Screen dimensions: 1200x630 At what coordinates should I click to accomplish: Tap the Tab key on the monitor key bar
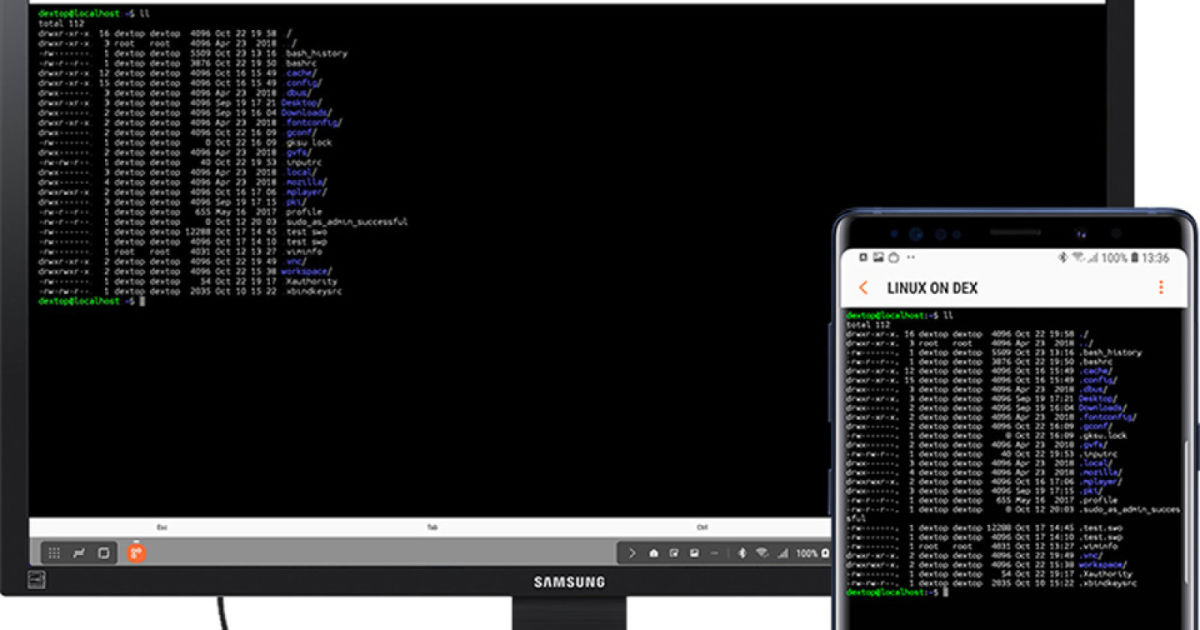coord(432,527)
